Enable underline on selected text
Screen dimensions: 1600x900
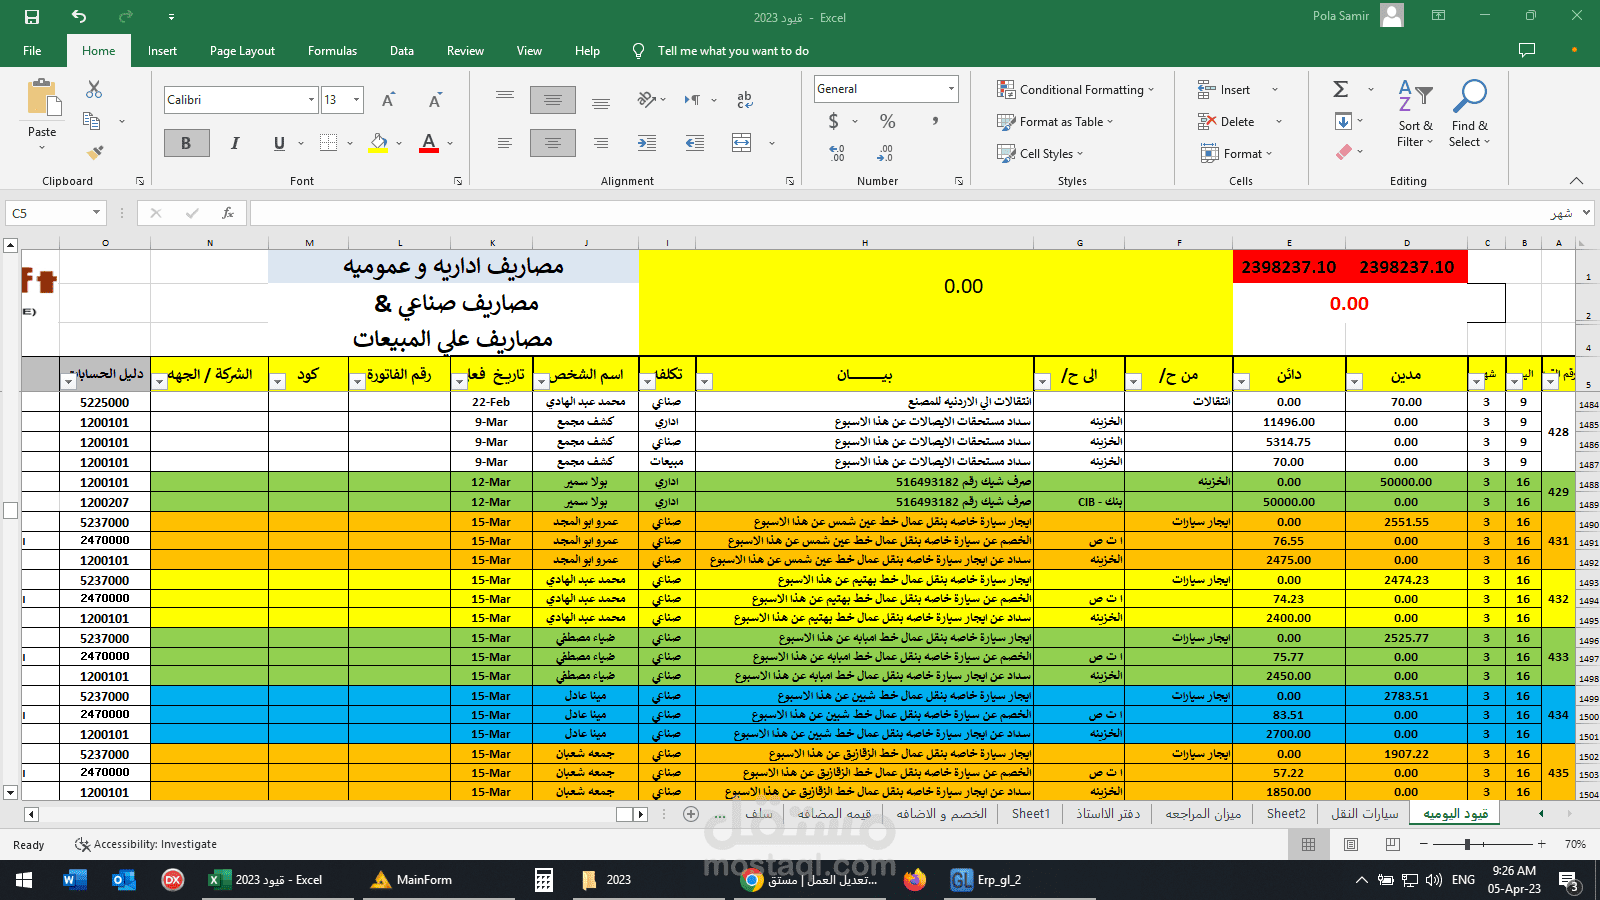278,142
